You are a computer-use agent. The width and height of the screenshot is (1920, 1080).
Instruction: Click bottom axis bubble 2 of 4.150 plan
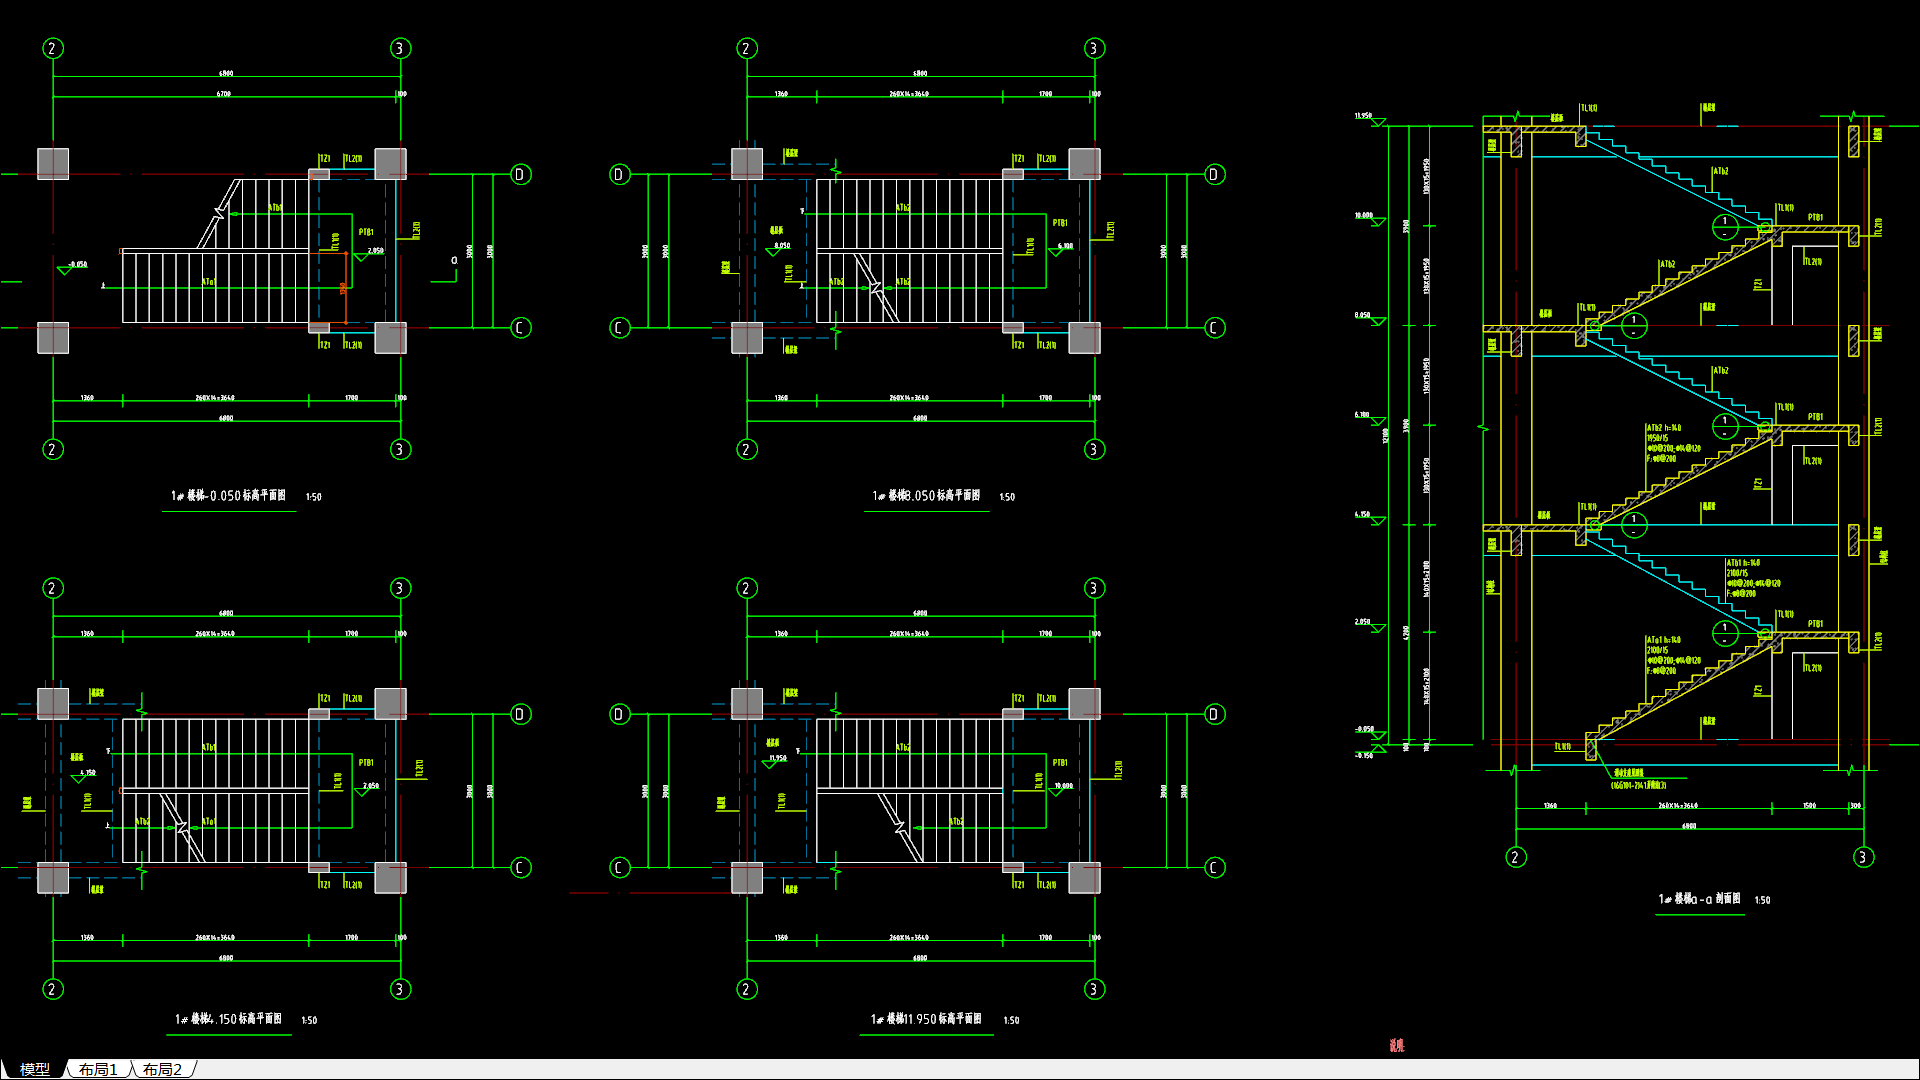(53, 989)
